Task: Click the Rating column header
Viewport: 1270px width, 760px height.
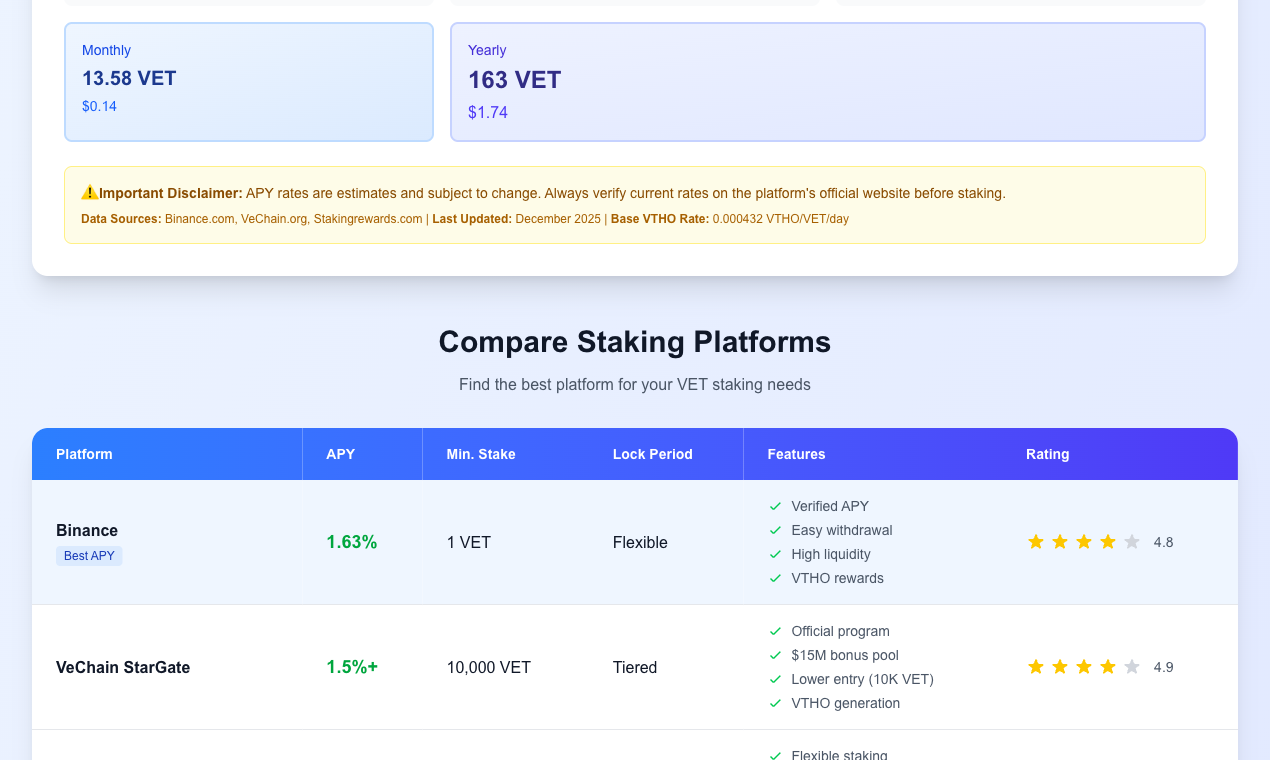Action: [x=1047, y=454]
